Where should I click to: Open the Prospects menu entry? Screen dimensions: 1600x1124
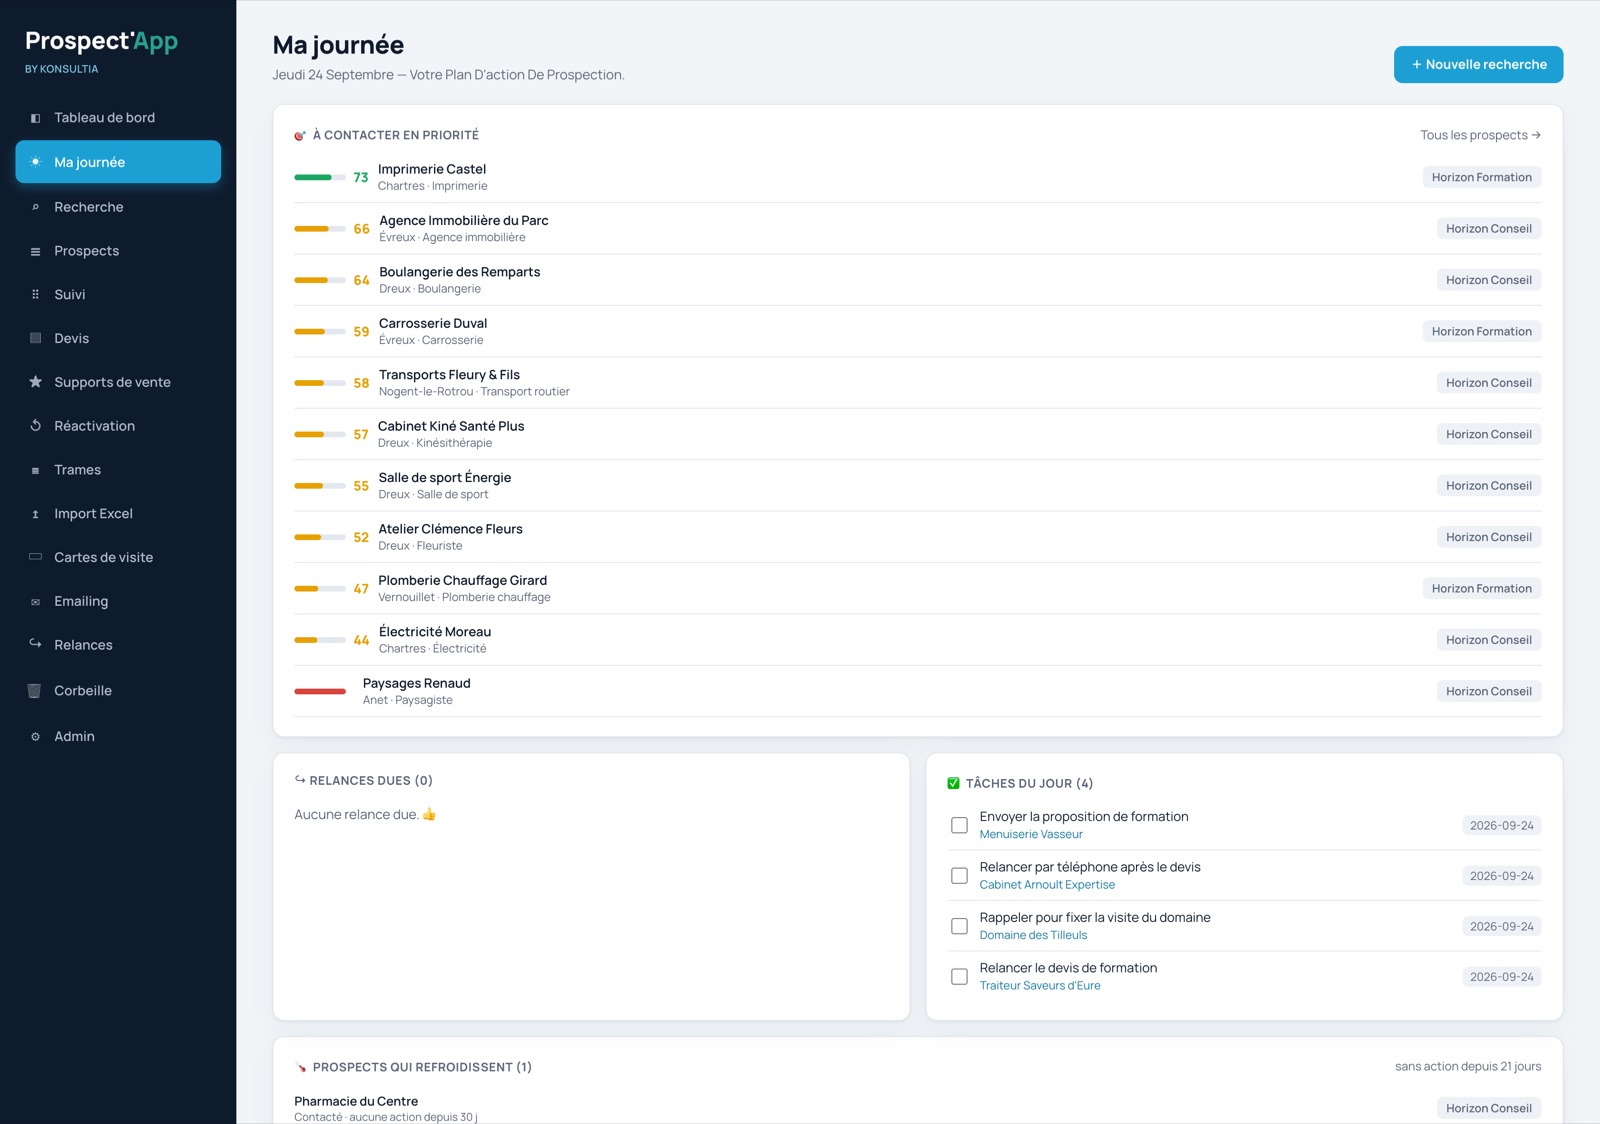[118, 251]
